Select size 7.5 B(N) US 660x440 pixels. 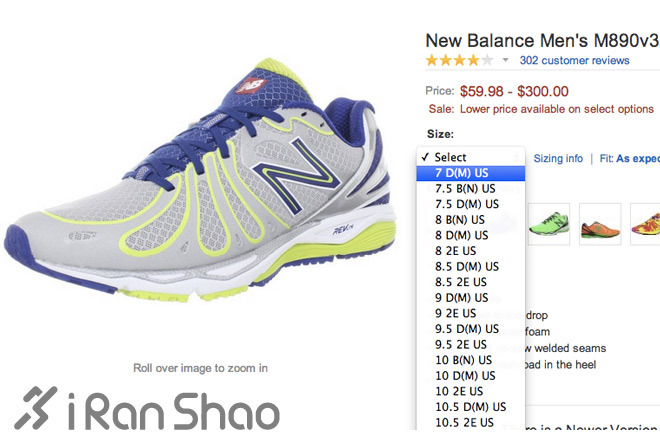pos(466,189)
